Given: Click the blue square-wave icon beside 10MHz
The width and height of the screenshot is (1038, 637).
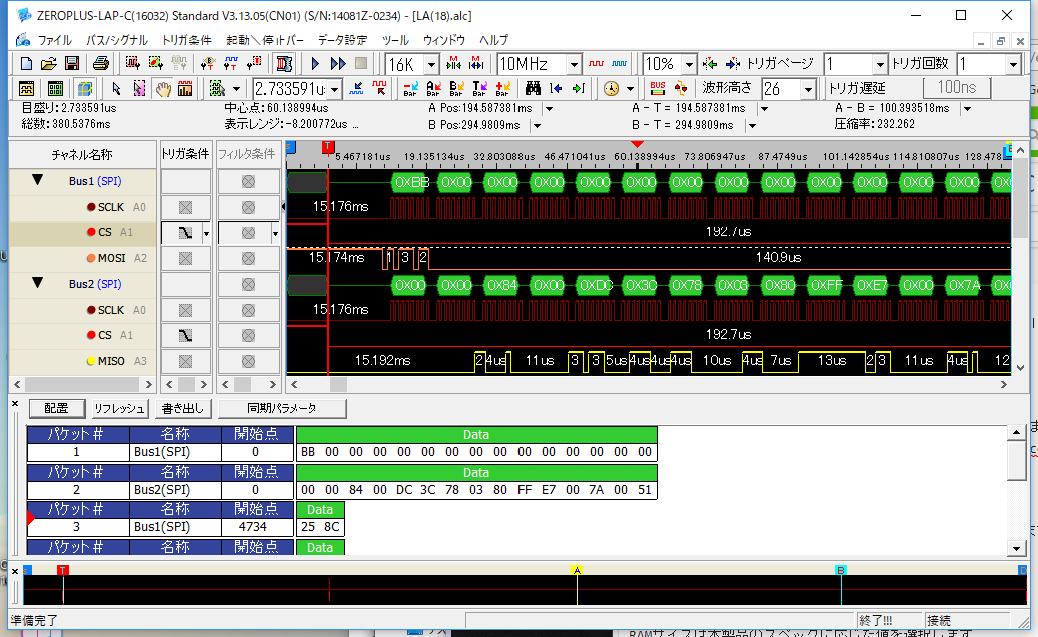Looking at the screenshot, I should point(620,64).
